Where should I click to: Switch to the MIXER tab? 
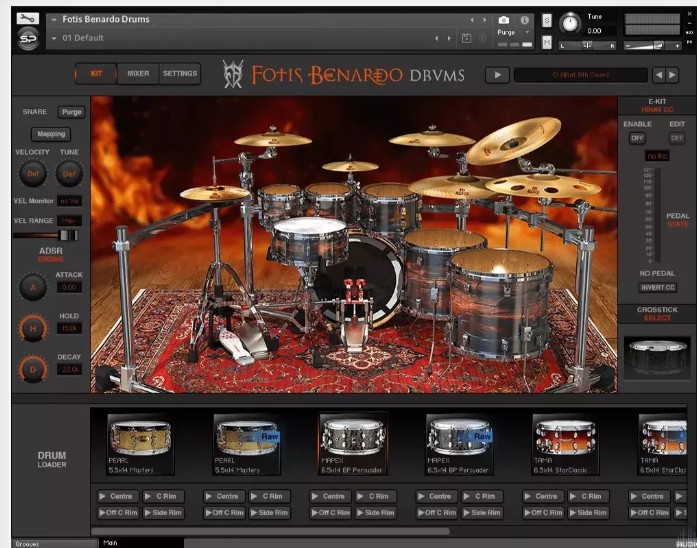tap(138, 73)
